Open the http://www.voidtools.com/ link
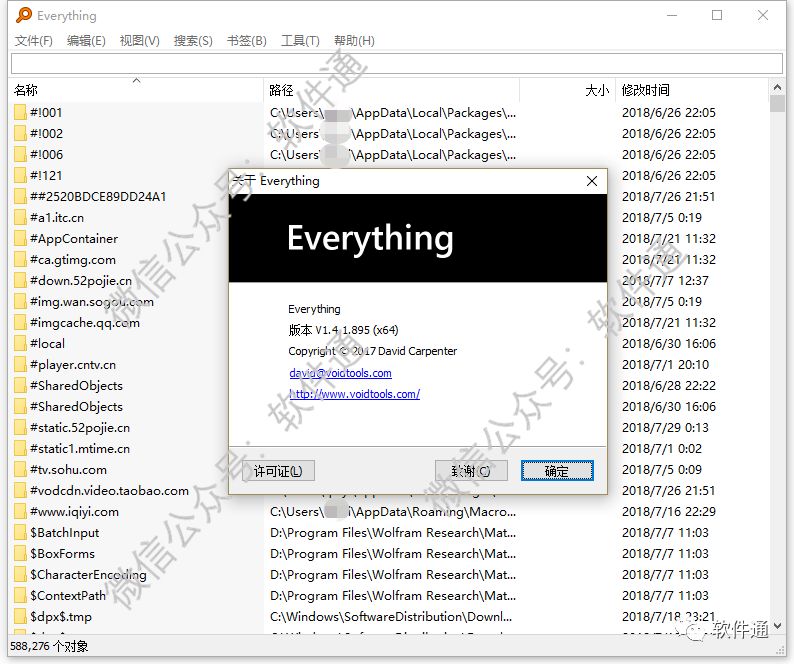Viewport: 794px width, 664px height. point(354,394)
